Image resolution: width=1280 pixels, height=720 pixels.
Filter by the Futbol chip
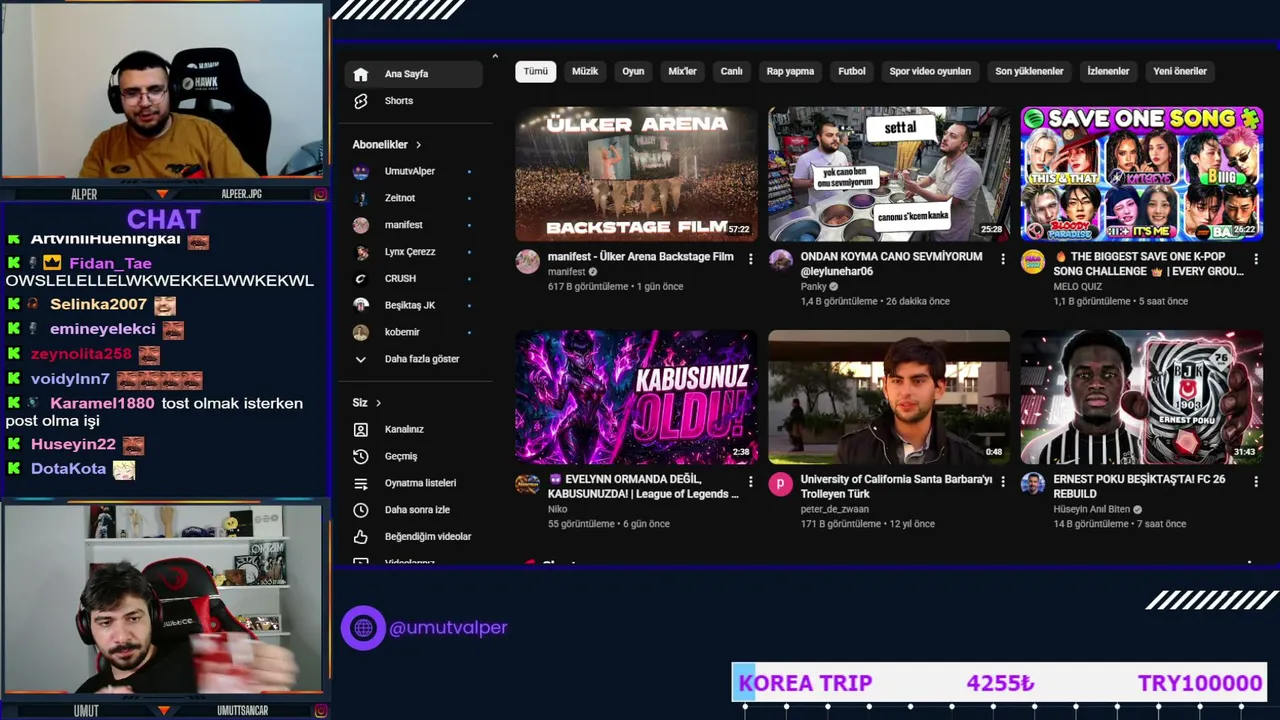(852, 71)
